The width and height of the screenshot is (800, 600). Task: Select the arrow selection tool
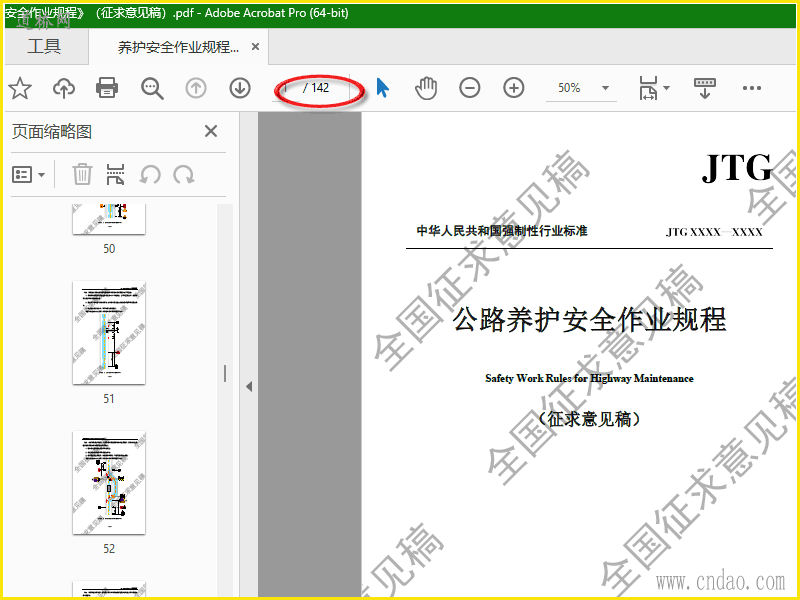[383, 88]
